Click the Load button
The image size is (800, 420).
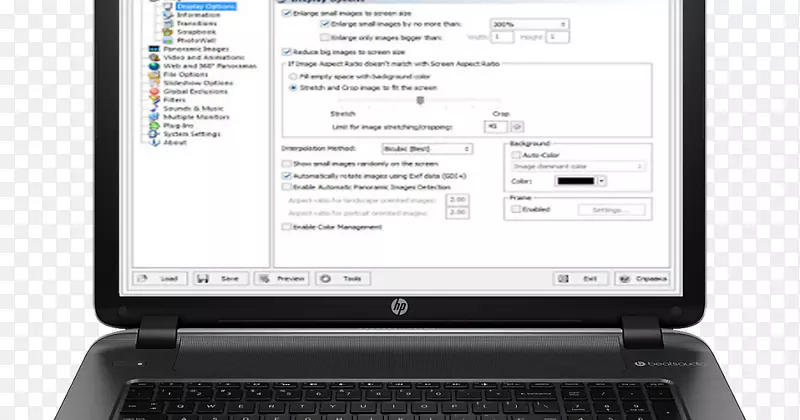click(x=160, y=279)
